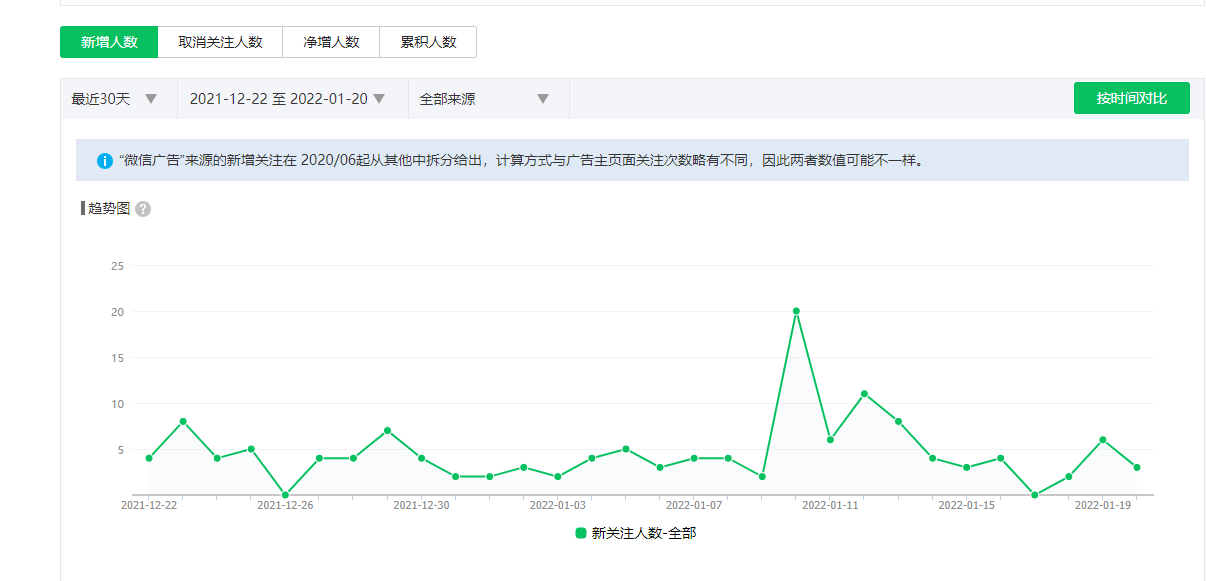Open the 累积人数 tab
The image size is (1206, 581).
coord(428,42)
